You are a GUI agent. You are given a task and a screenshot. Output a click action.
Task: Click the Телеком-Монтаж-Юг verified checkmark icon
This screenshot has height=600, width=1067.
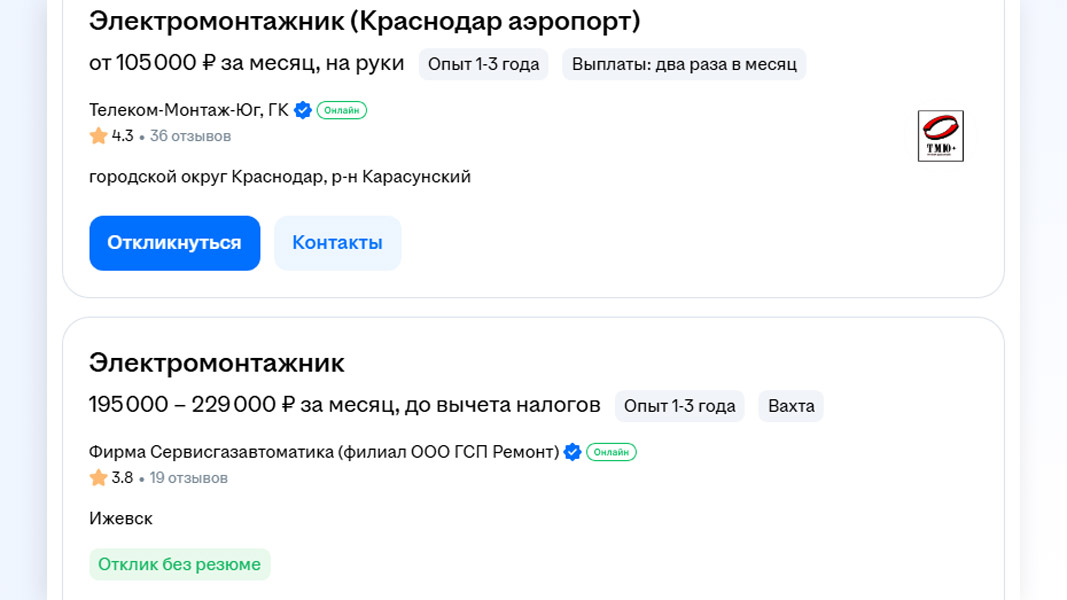[303, 110]
